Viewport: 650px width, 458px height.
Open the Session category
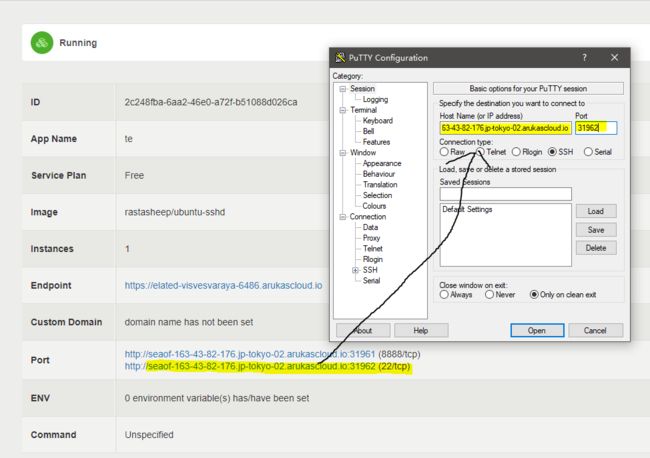click(x=362, y=89)
